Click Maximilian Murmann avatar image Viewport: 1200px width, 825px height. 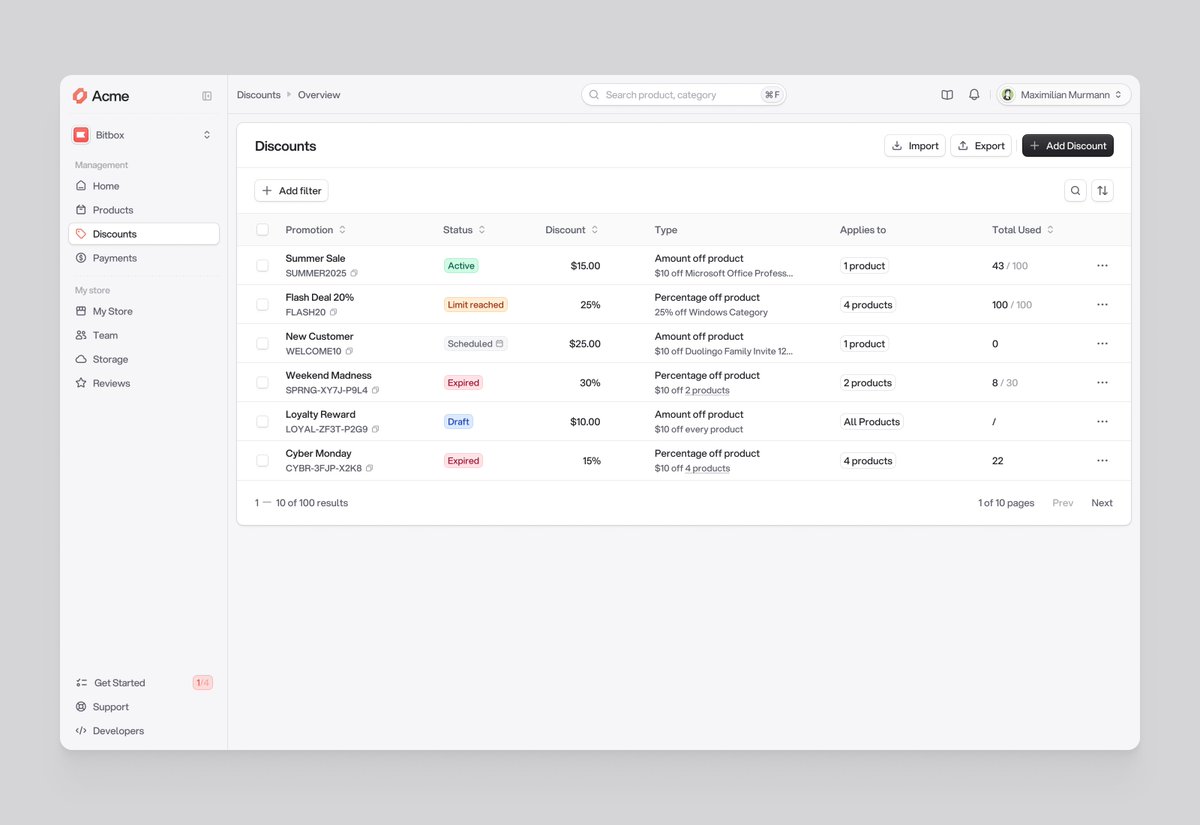1008,95
